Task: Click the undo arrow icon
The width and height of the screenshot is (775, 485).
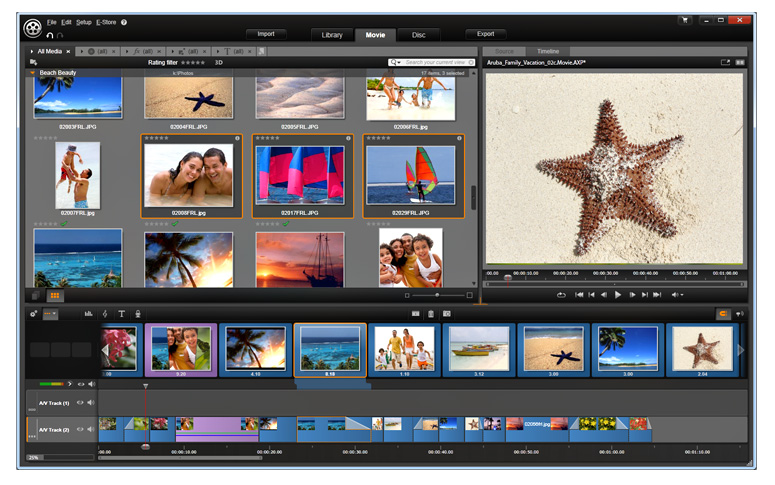Action: point(49,35)
